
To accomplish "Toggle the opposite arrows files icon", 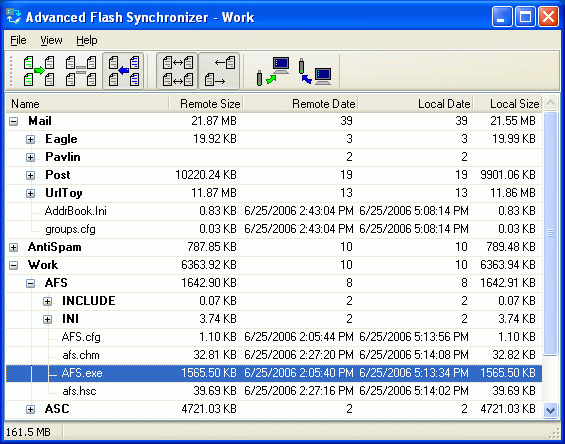I will point(219,71).
